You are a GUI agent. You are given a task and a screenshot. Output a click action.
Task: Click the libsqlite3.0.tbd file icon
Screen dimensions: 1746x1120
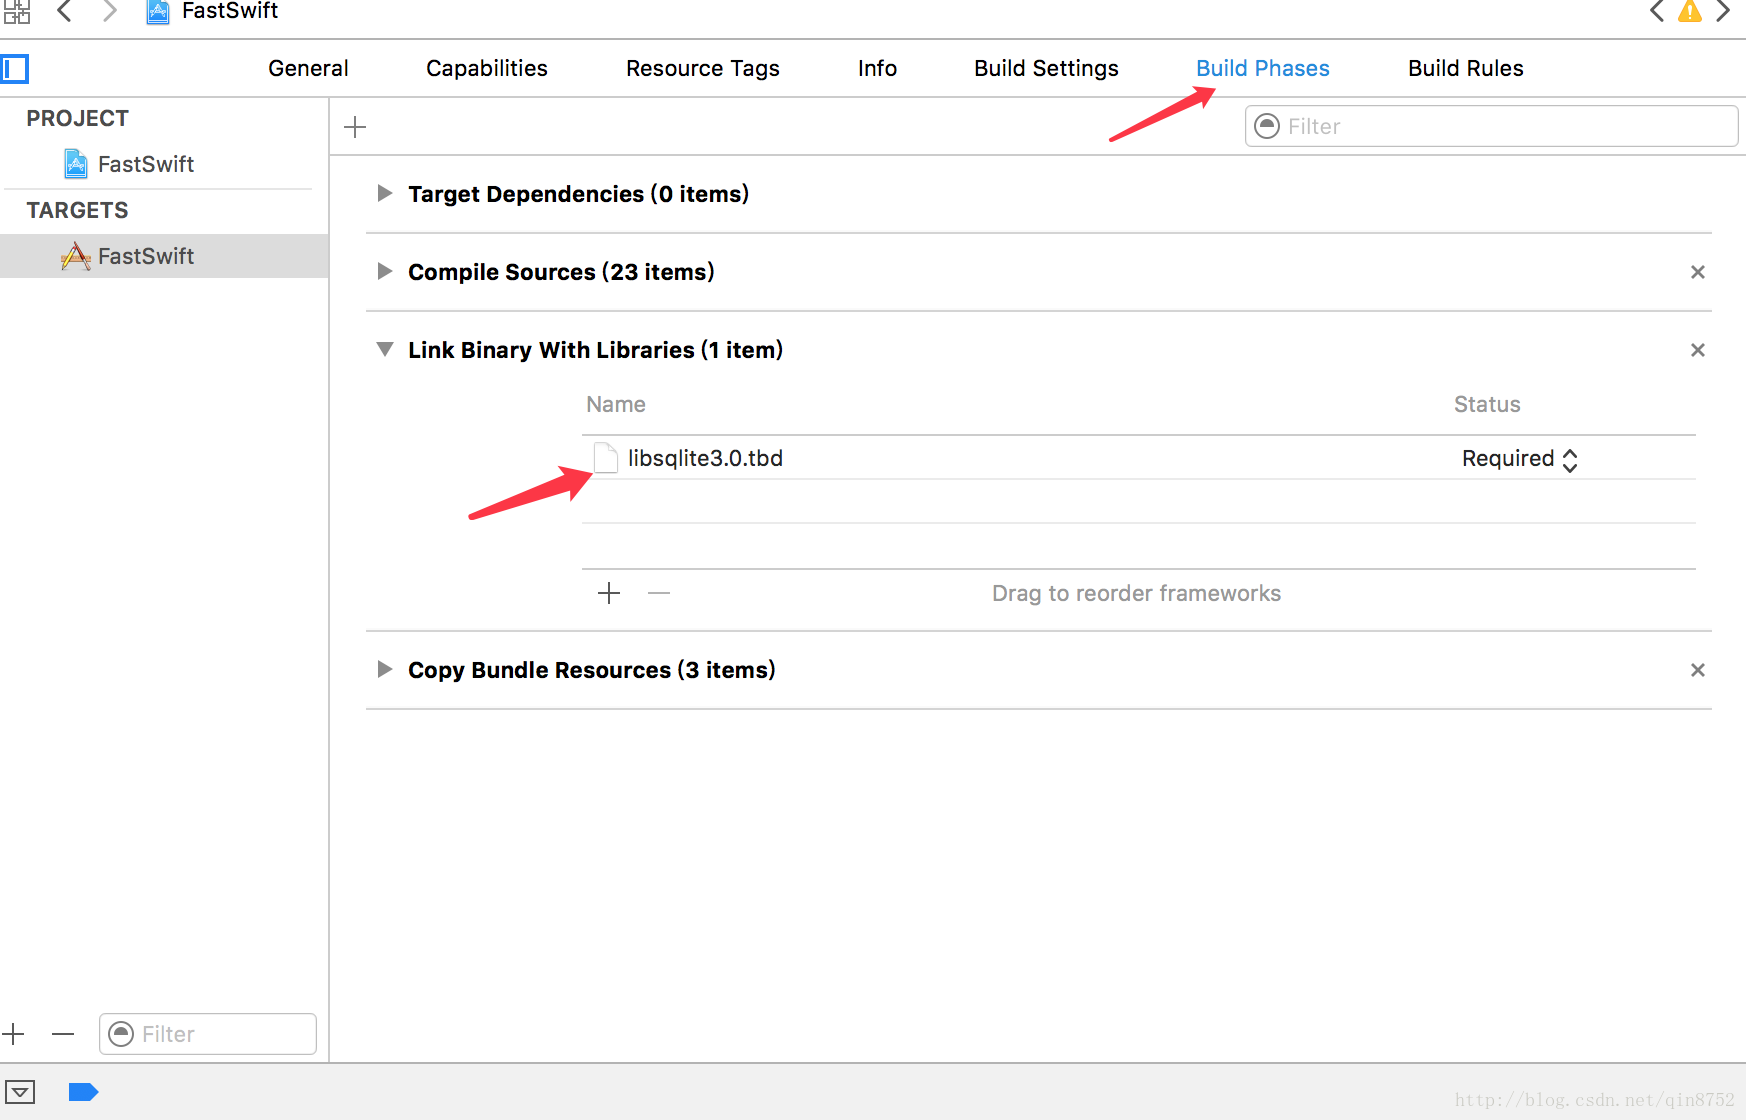click(606, 458)
